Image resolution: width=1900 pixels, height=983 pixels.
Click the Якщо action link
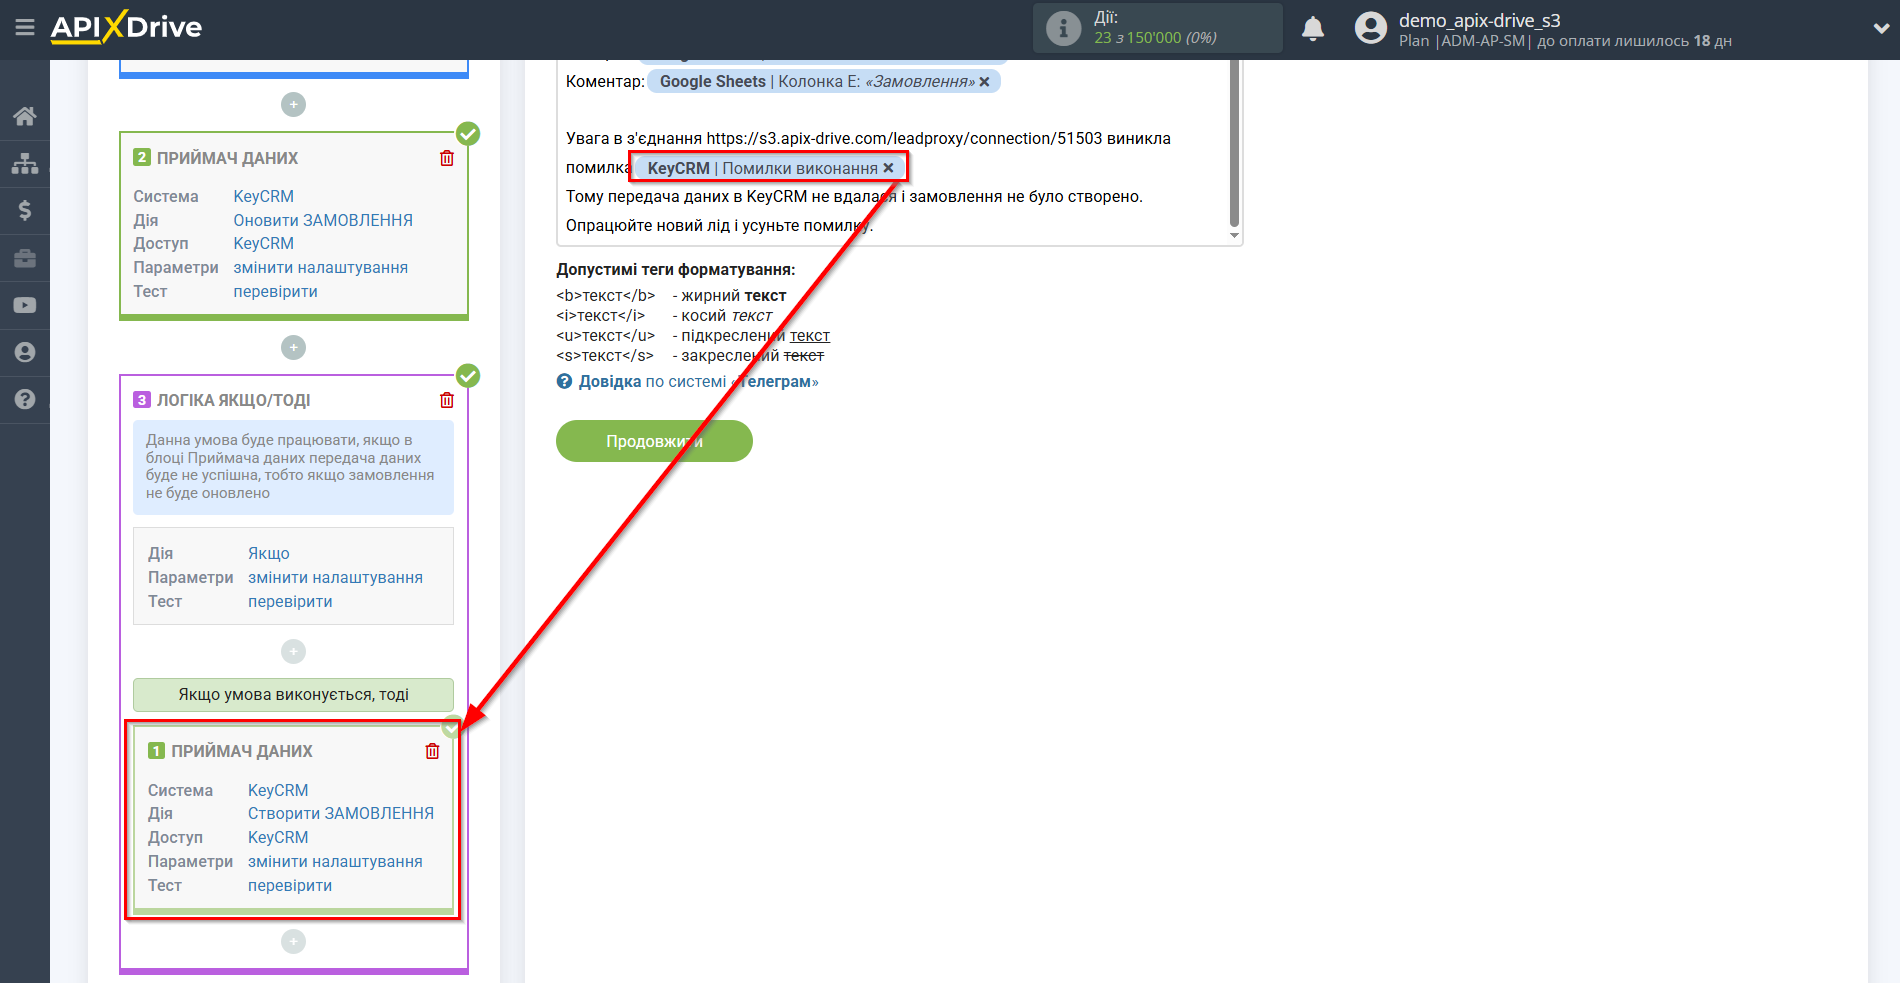[x=269, y=553]
